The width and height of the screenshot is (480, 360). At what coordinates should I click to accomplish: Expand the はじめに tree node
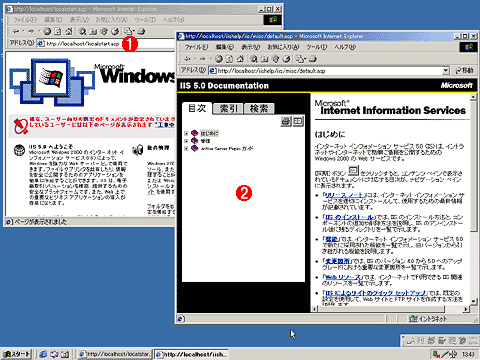(186, 133)
